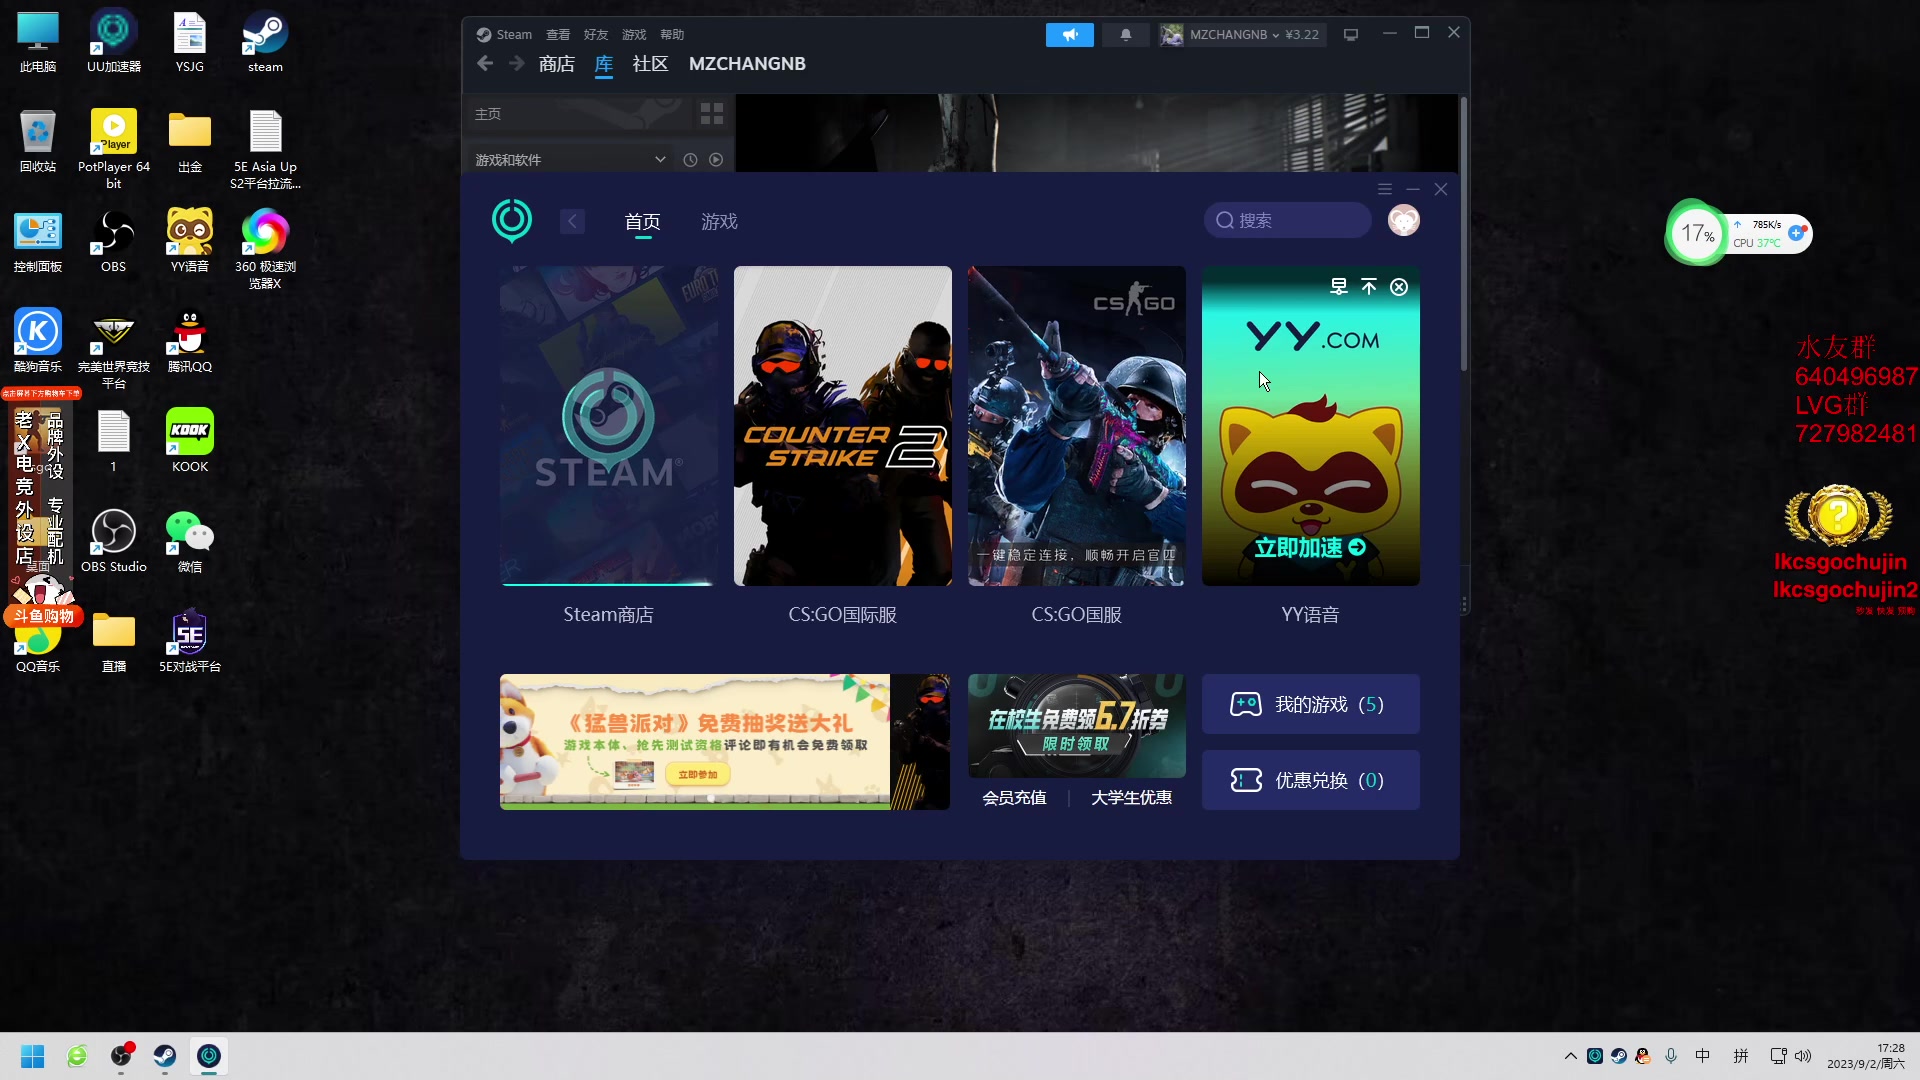Open Steam 游戏 menu
Viewport: 1920px width, 1080px height.
(634, 35)
